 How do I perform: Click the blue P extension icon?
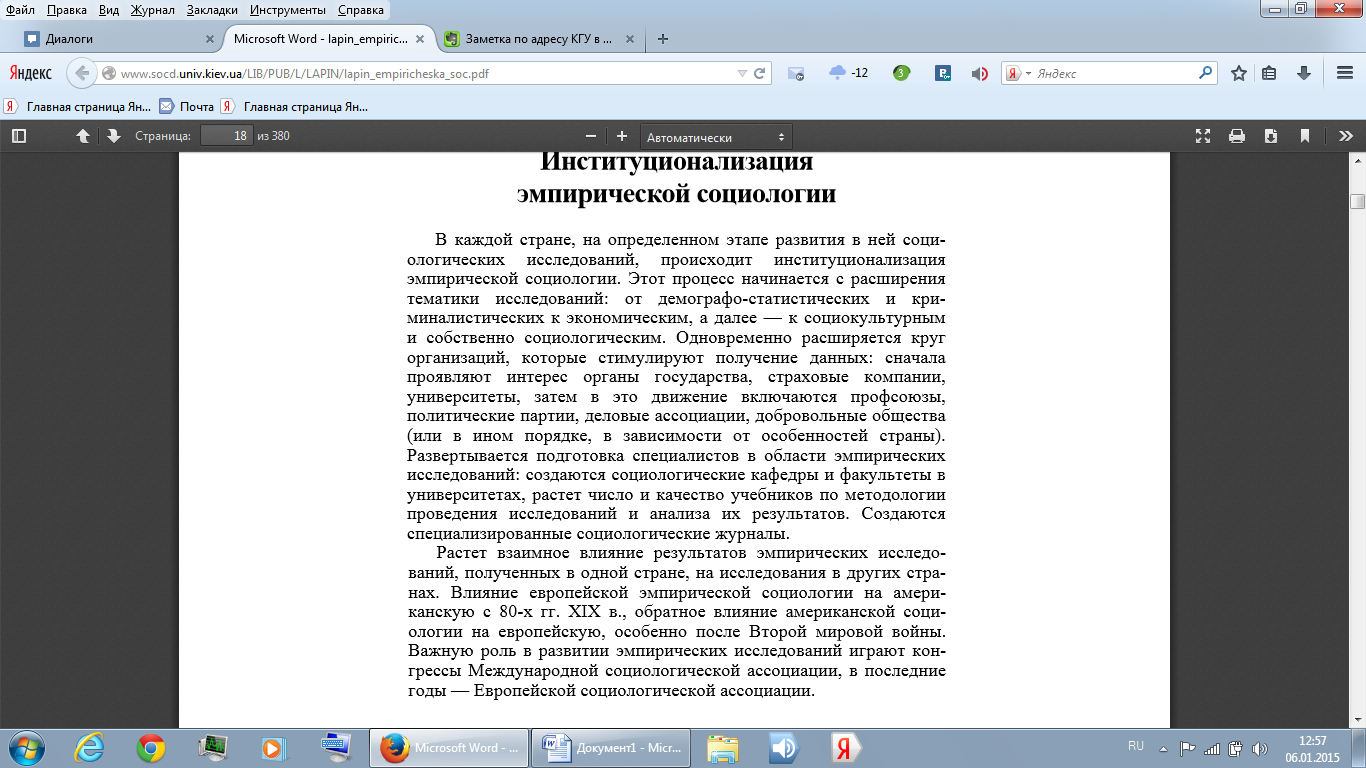point(942,73)
